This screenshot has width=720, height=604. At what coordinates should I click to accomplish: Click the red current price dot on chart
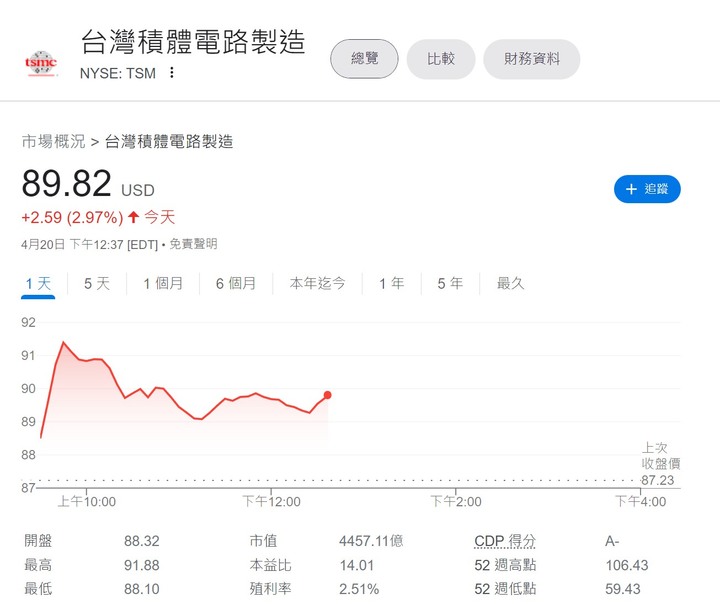pyautogui.click(x=327, y=395)
